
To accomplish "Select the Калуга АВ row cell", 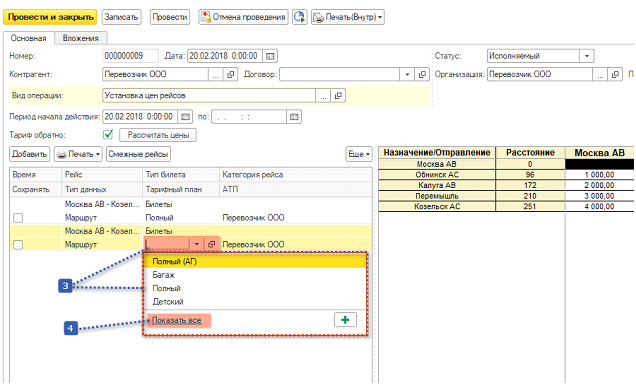I will coord(437,185).
